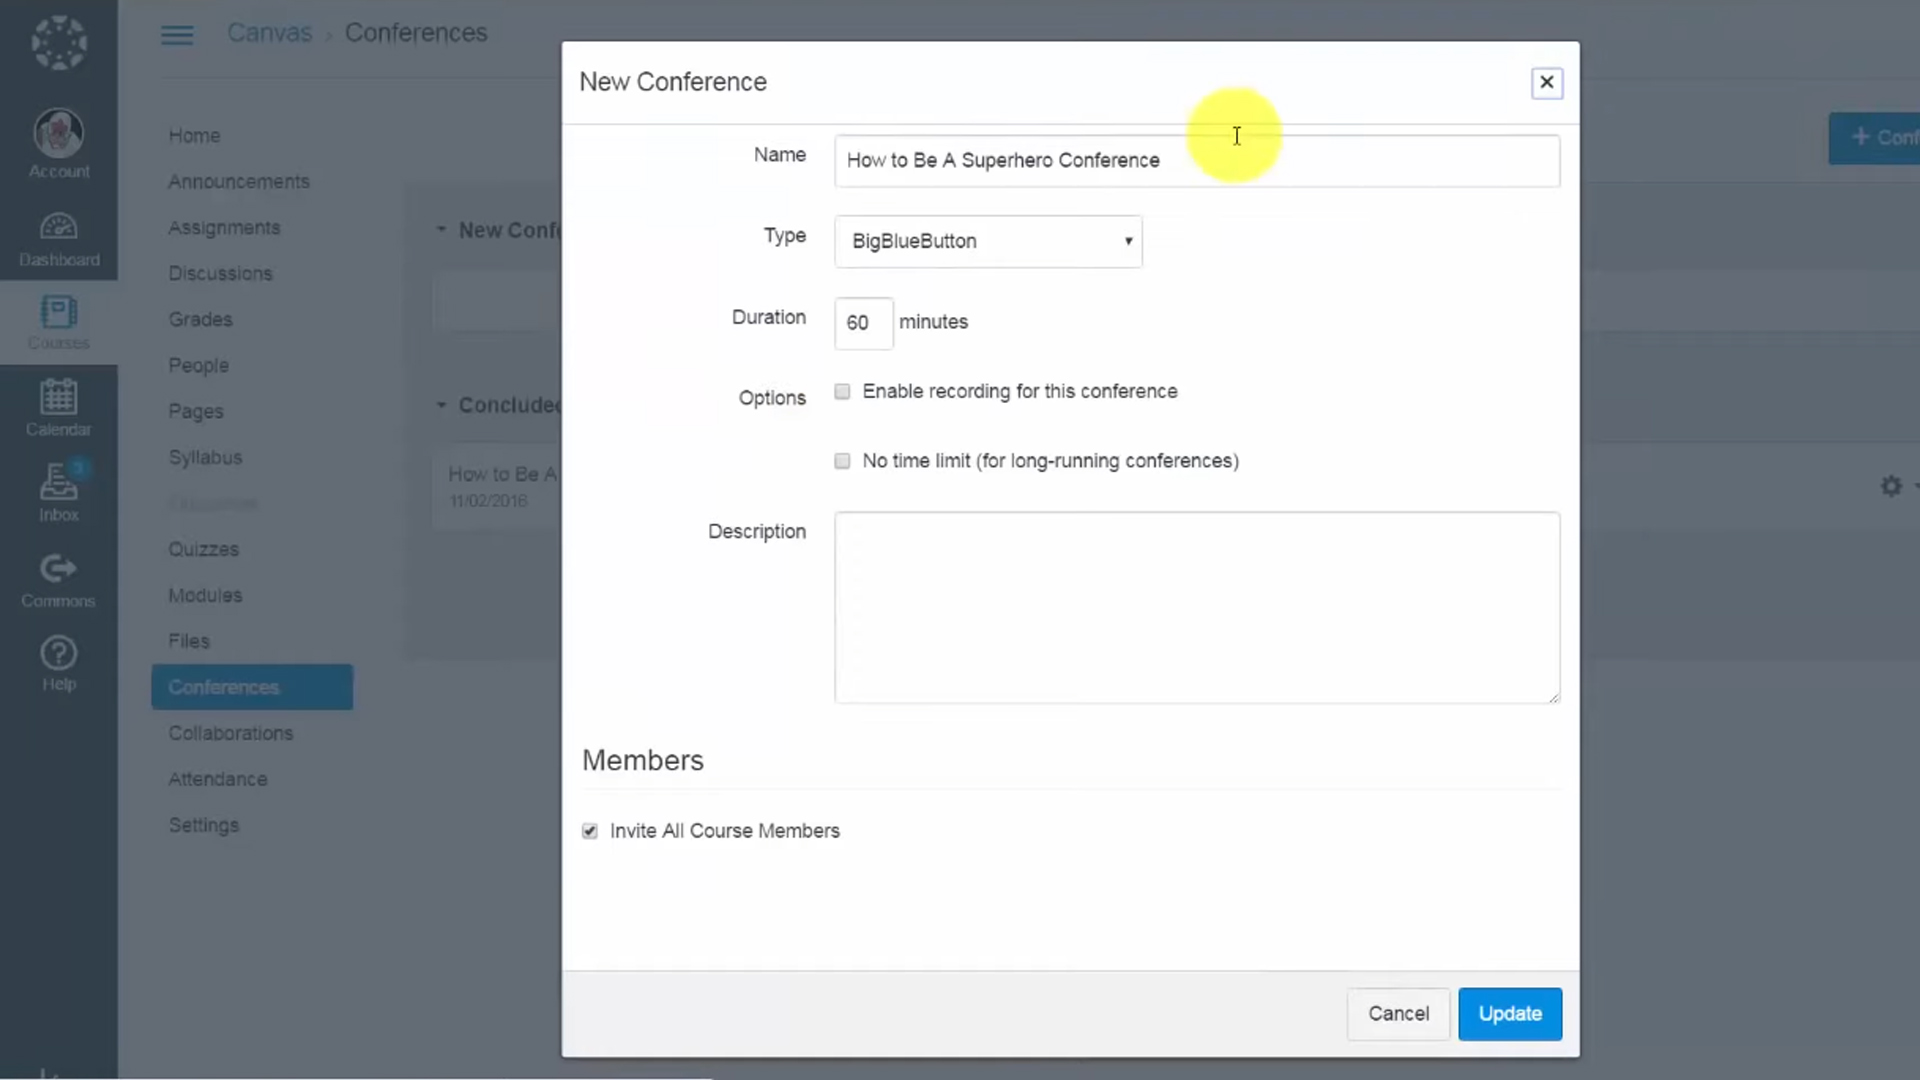Go to the Dashboard icon
The image size is (1920, 1080).
coord(58,228)
